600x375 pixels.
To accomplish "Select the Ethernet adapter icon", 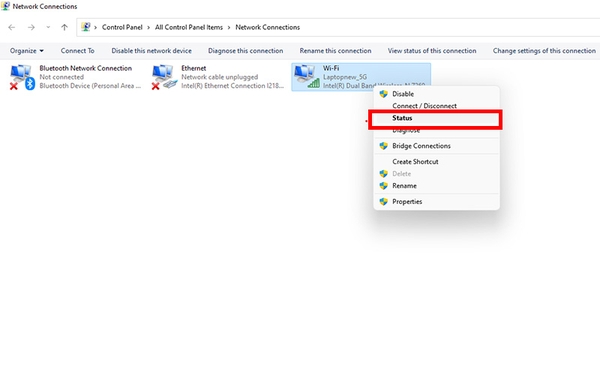I will click(x=164, y=77).
